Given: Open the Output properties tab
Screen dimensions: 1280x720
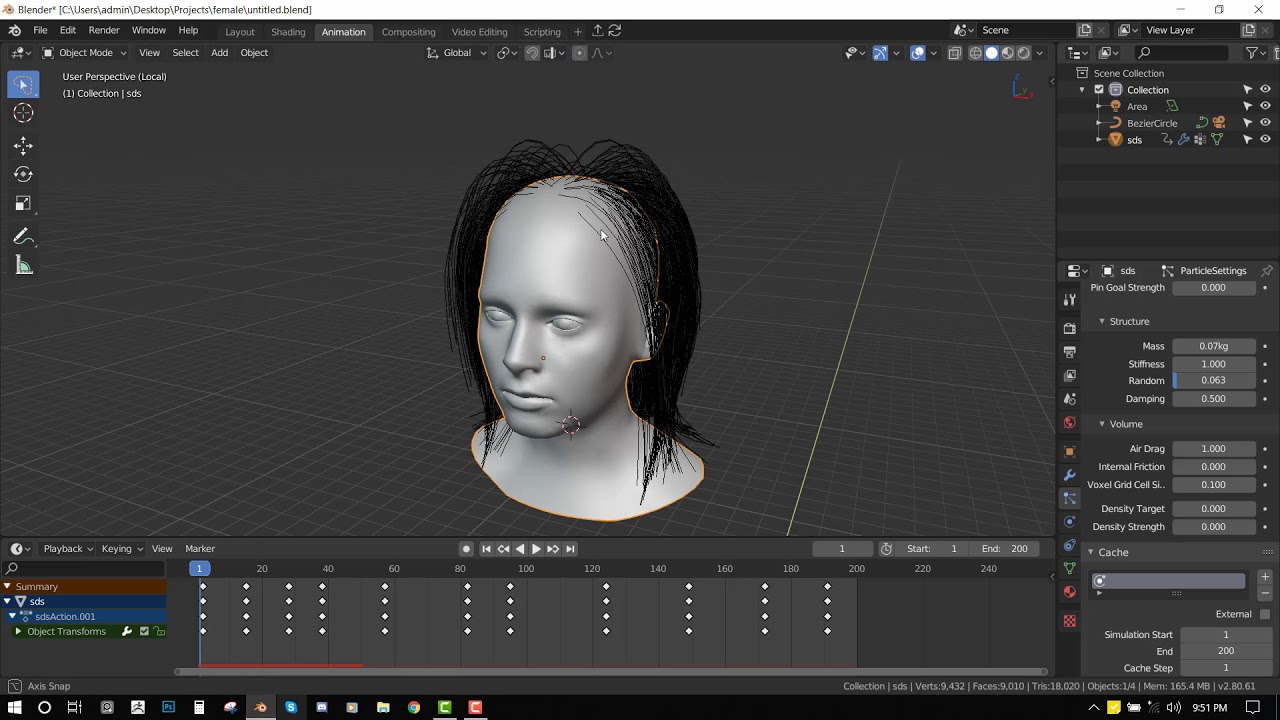Looking at the screenshot, I should [x=1070, y=352].
